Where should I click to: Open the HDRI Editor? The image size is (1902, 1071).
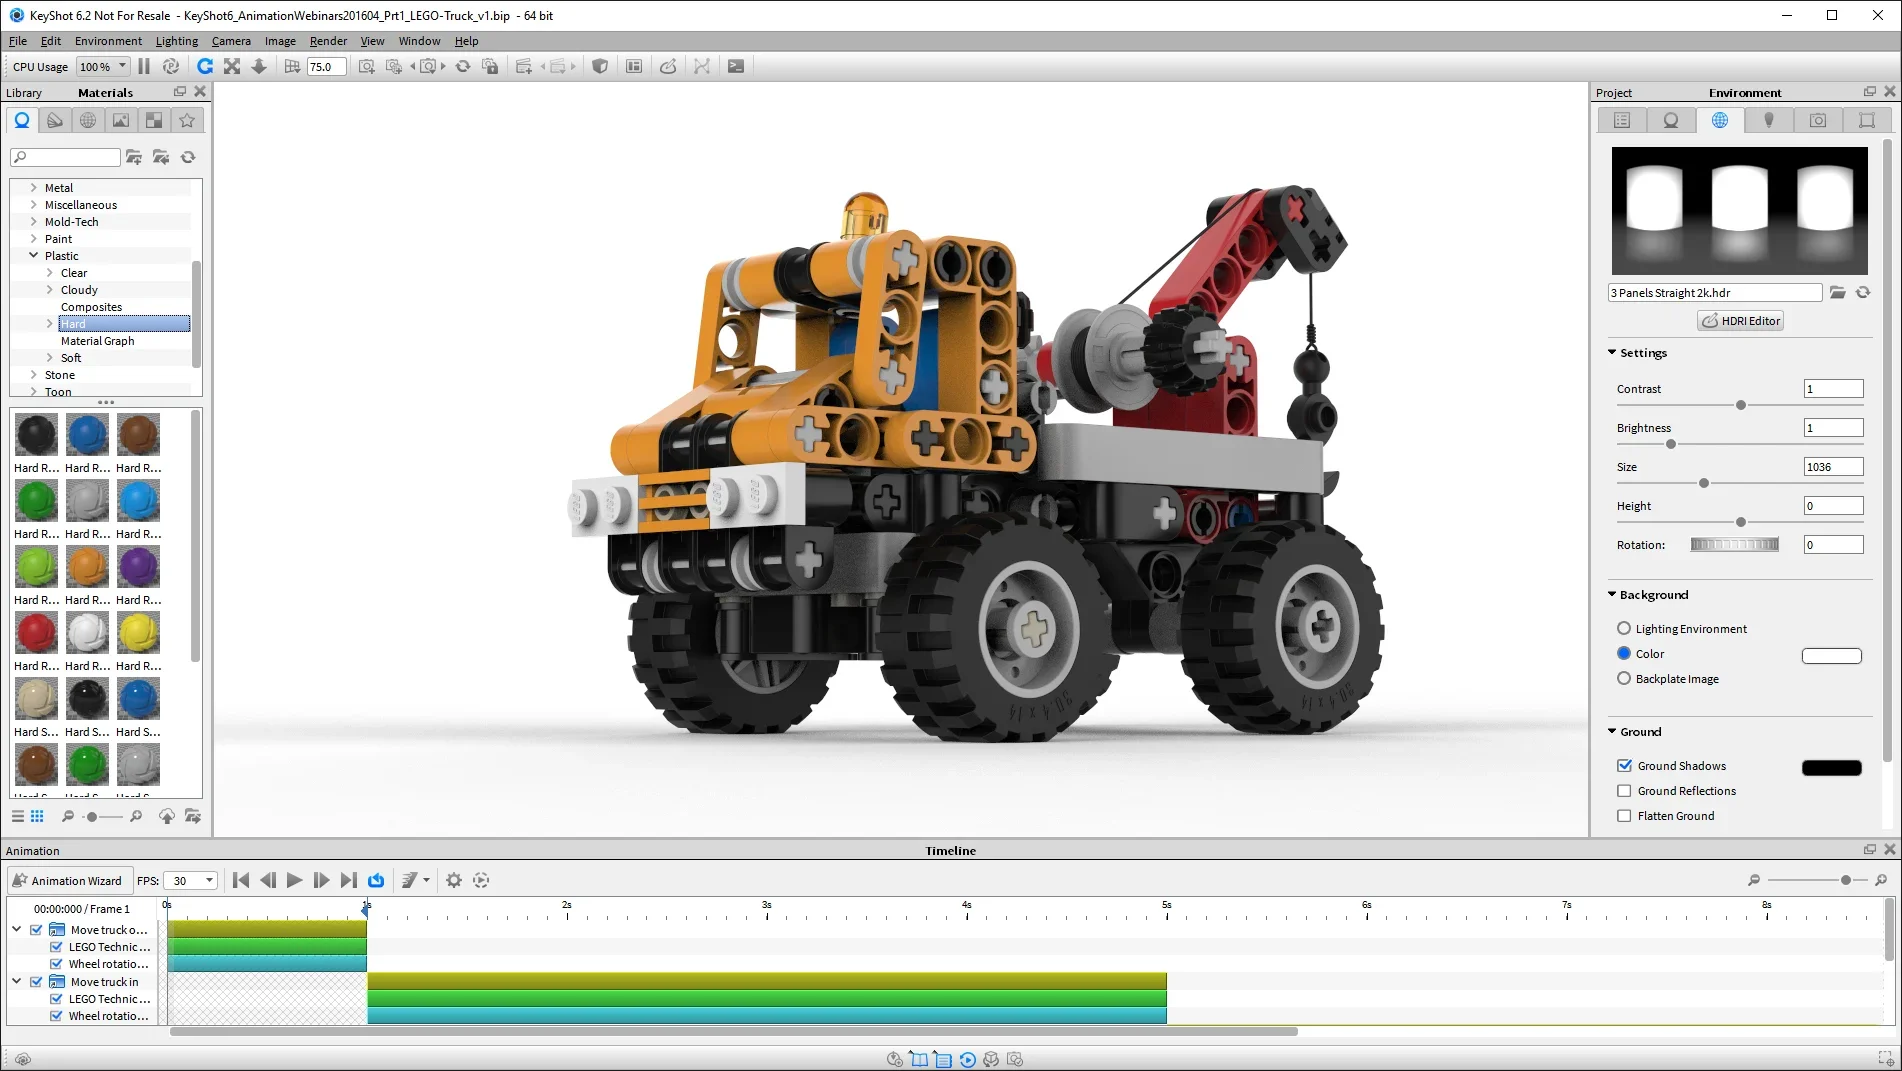coord(1739,320)
